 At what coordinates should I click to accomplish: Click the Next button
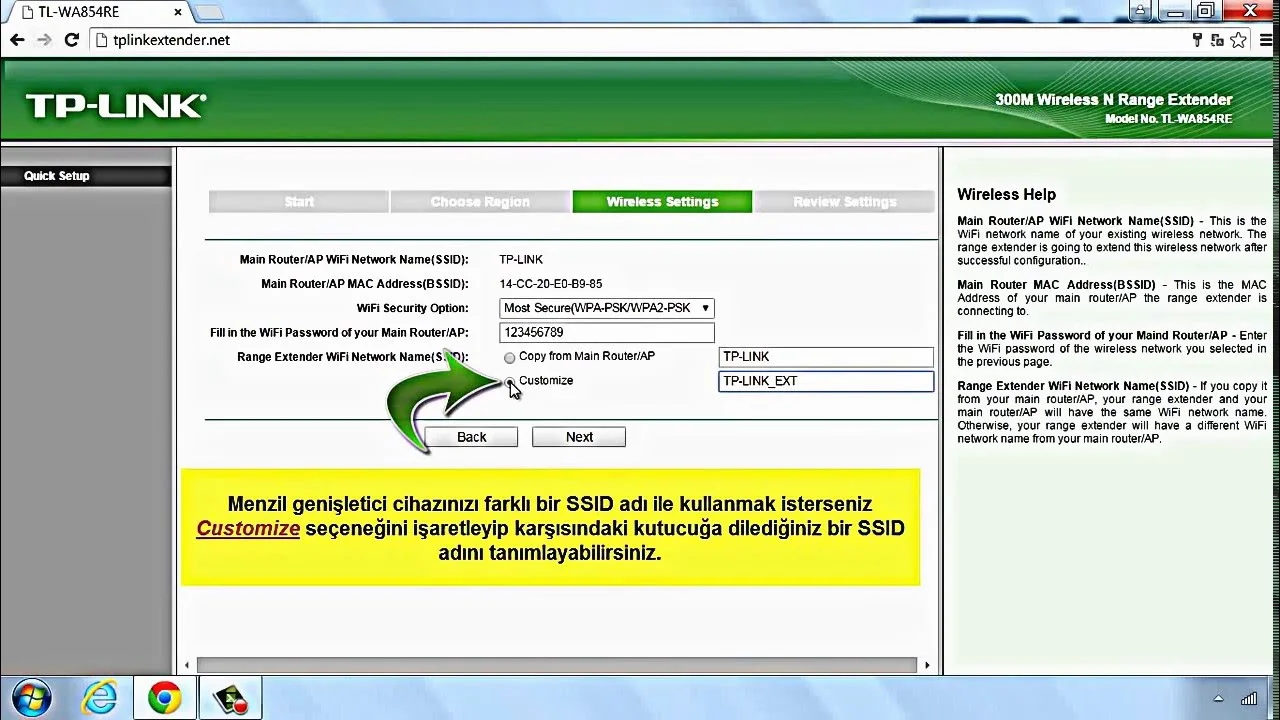coord(579,437)
